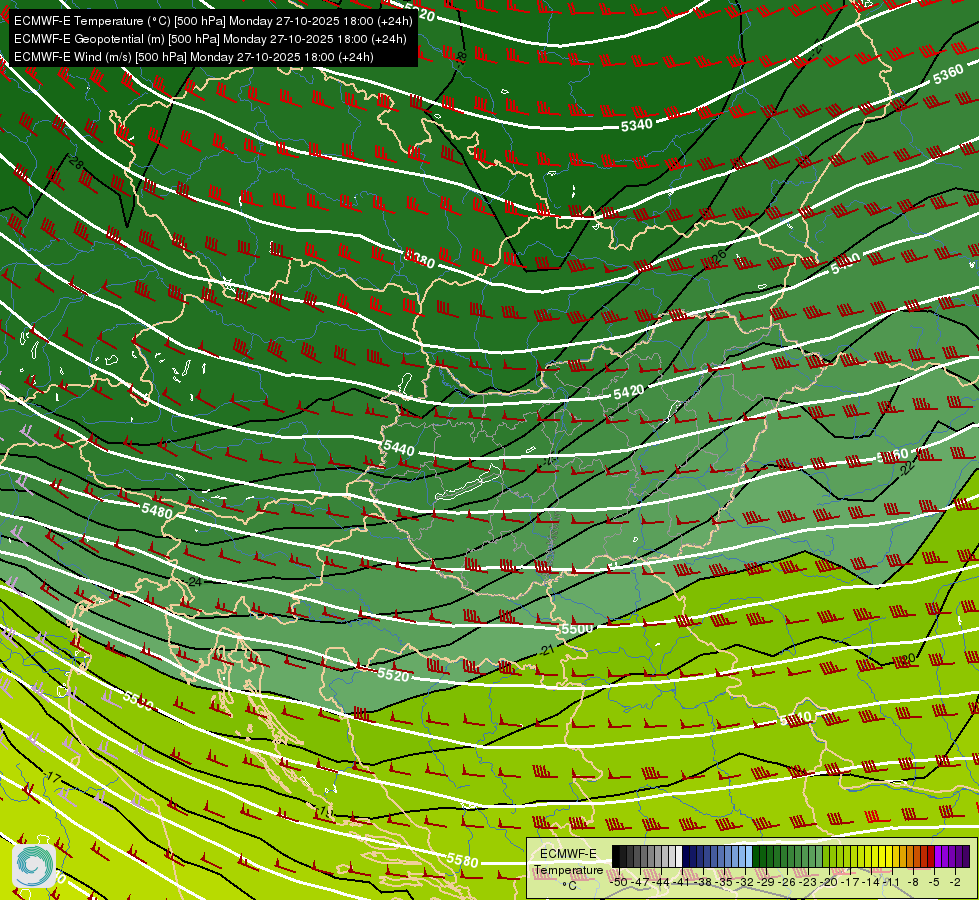Pick the darkest purple swatch at legend's end

pyautogui.click(x=967, y=856)
